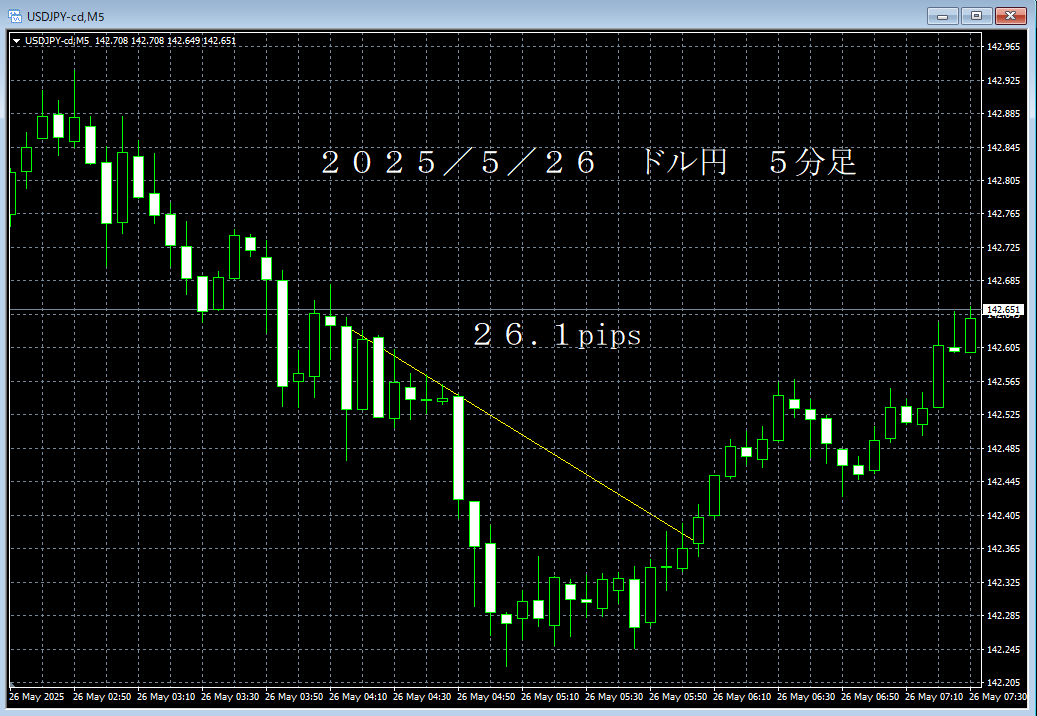Screen dimensions: 1037x716
Task: Open the One-Click Trading arrow beside USDJPY-cd
Action: tap(18, 40)
